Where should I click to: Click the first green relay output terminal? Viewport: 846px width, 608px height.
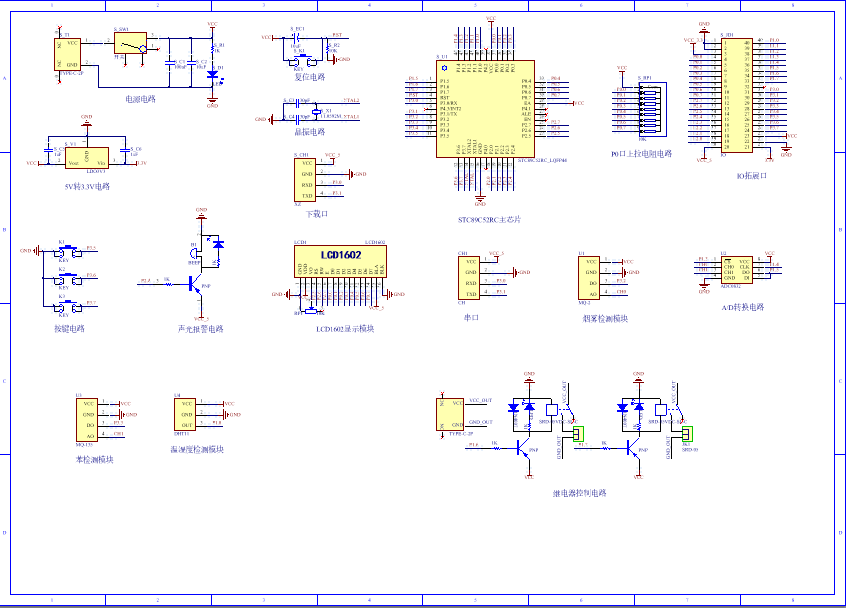(x=577, y=433)
